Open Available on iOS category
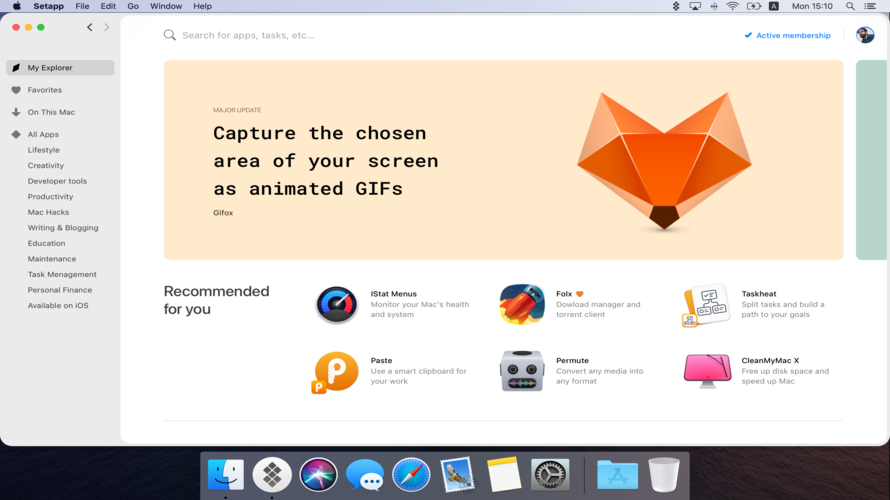The image size is (890, 500). click(58, 305)
